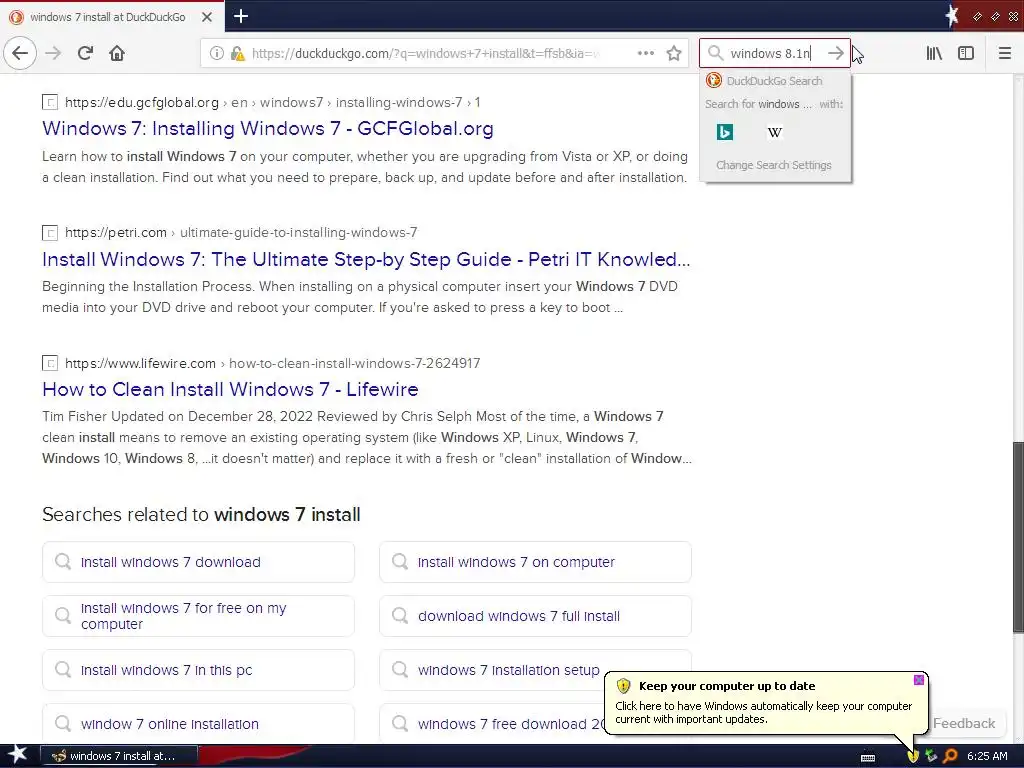Open the GCFGlobal Installing Windows 7 result
Viewport: 1024px width, 768px height.
268,129
